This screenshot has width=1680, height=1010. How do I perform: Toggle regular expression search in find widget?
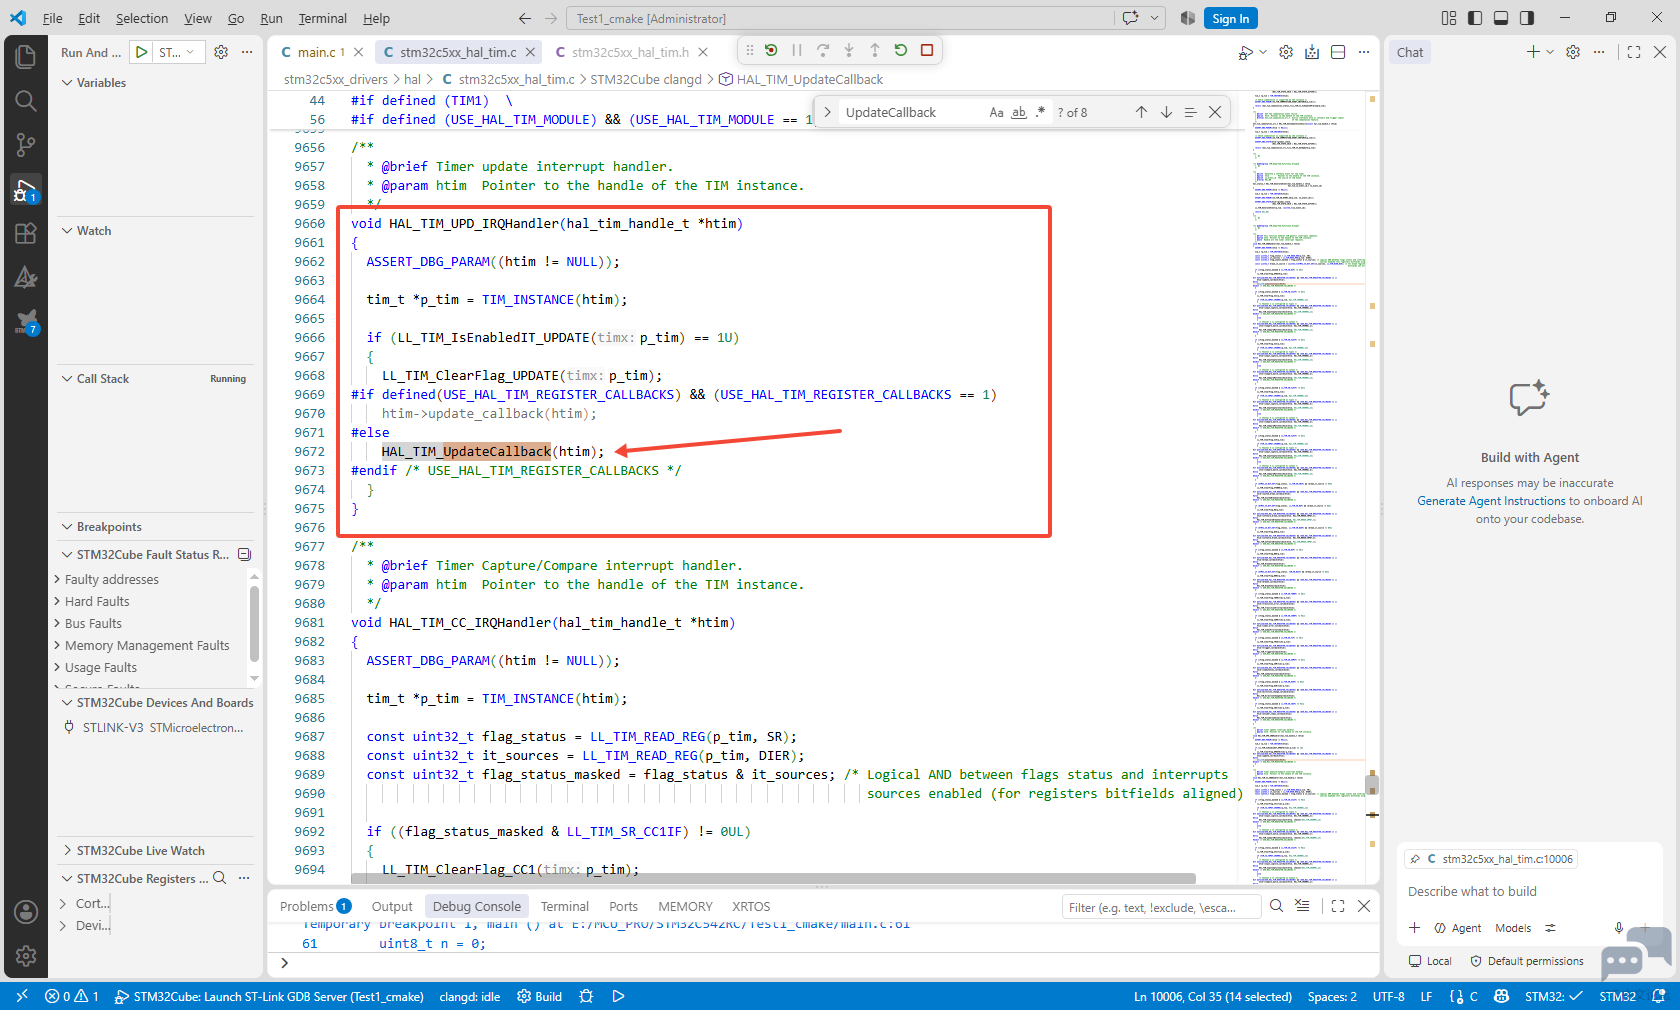coord(1040,112)
